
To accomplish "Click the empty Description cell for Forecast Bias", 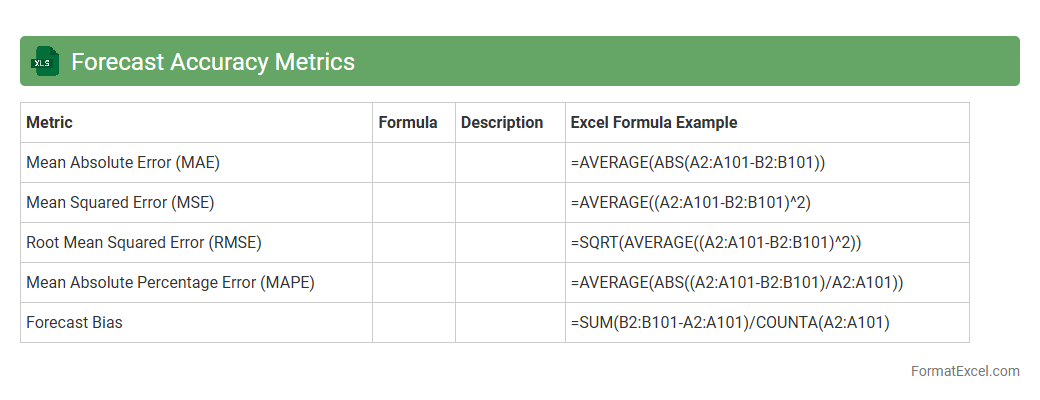I will [x=510, y=323].
